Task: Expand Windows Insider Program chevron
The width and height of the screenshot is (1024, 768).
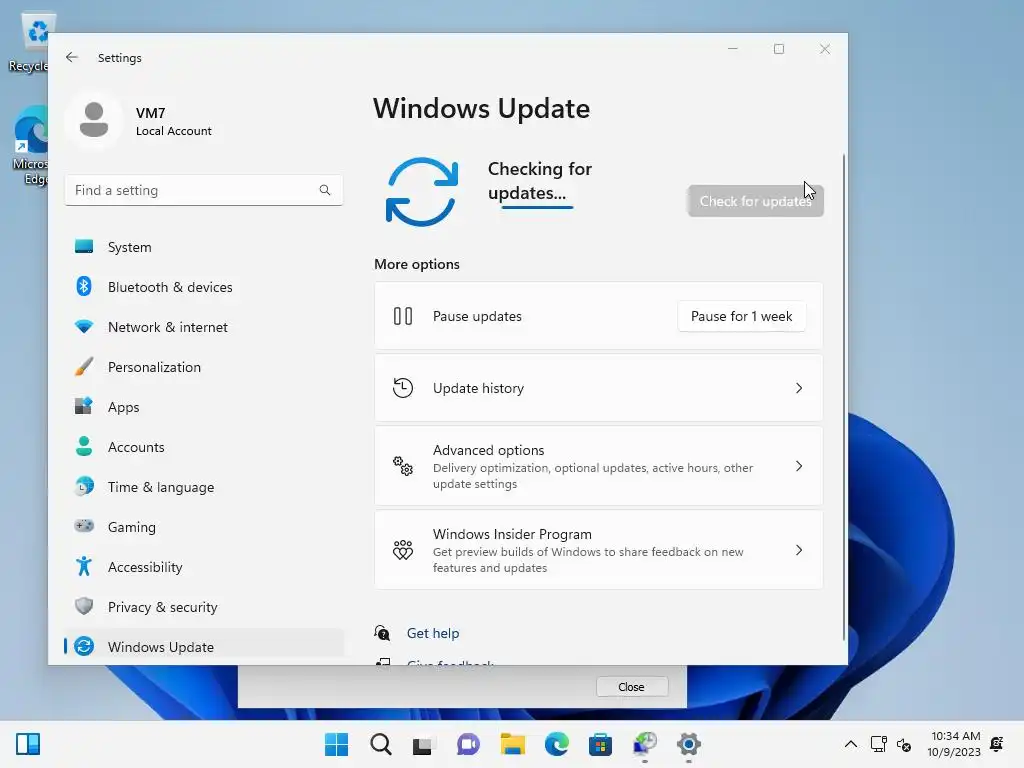Action: (x=799, y=550)
